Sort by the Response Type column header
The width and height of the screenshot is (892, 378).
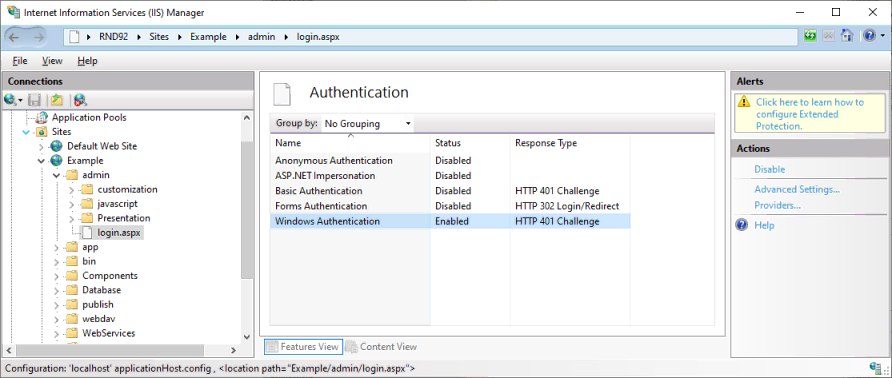pyautogui.click(x=570, y=143)
